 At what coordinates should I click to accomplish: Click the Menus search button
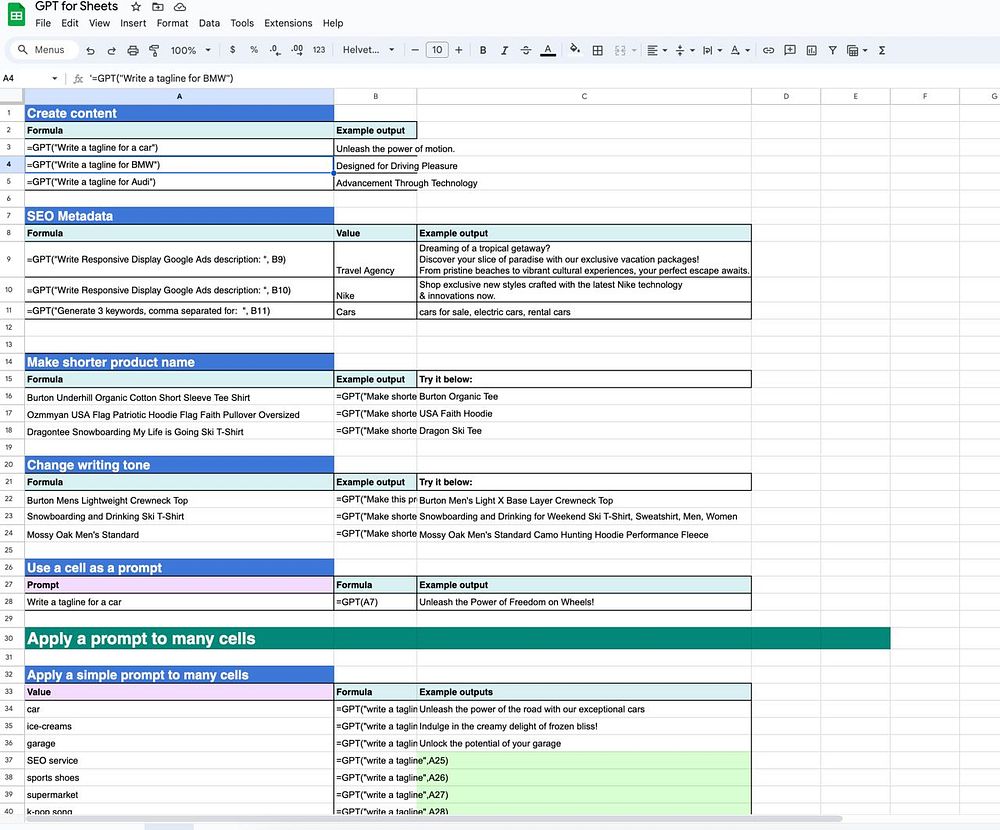tap(41, 50)
